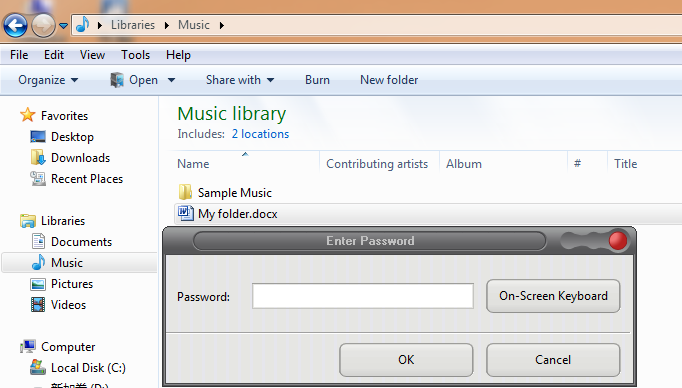Open the Help menu
682x388 pixels.
178,55
